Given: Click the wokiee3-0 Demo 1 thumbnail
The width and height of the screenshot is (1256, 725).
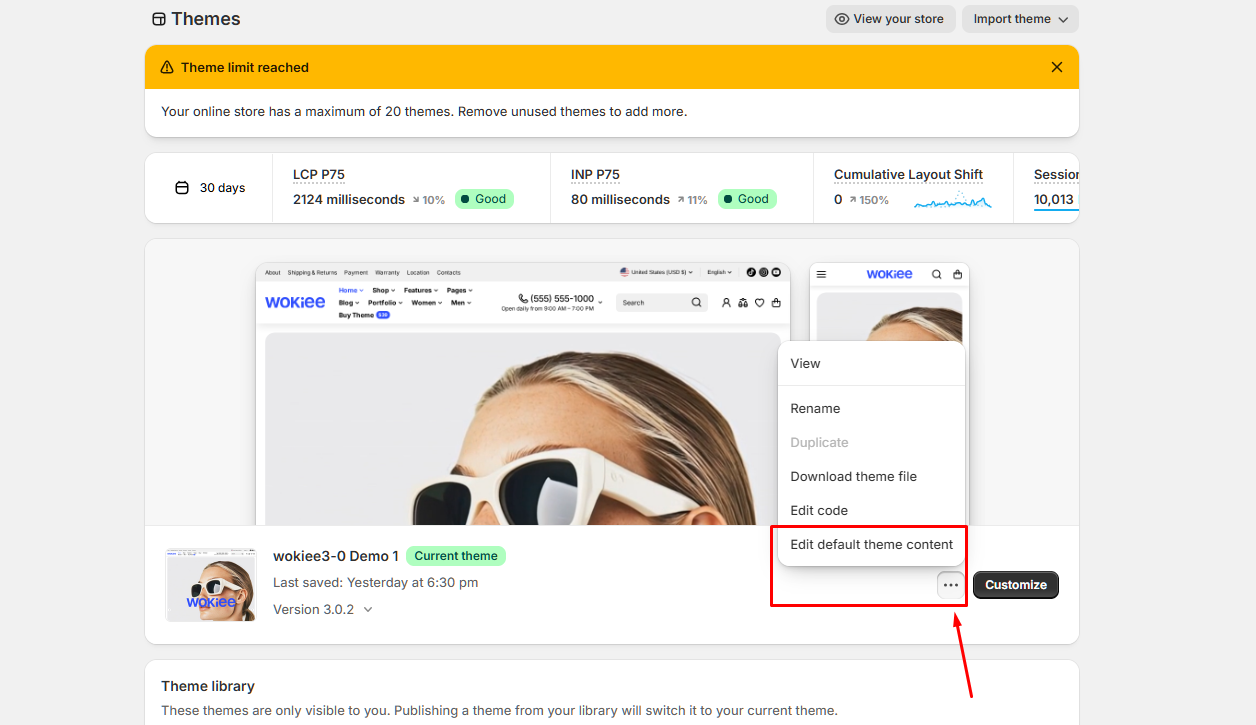Looking at the screenshot, I should (x=211, y=584).
